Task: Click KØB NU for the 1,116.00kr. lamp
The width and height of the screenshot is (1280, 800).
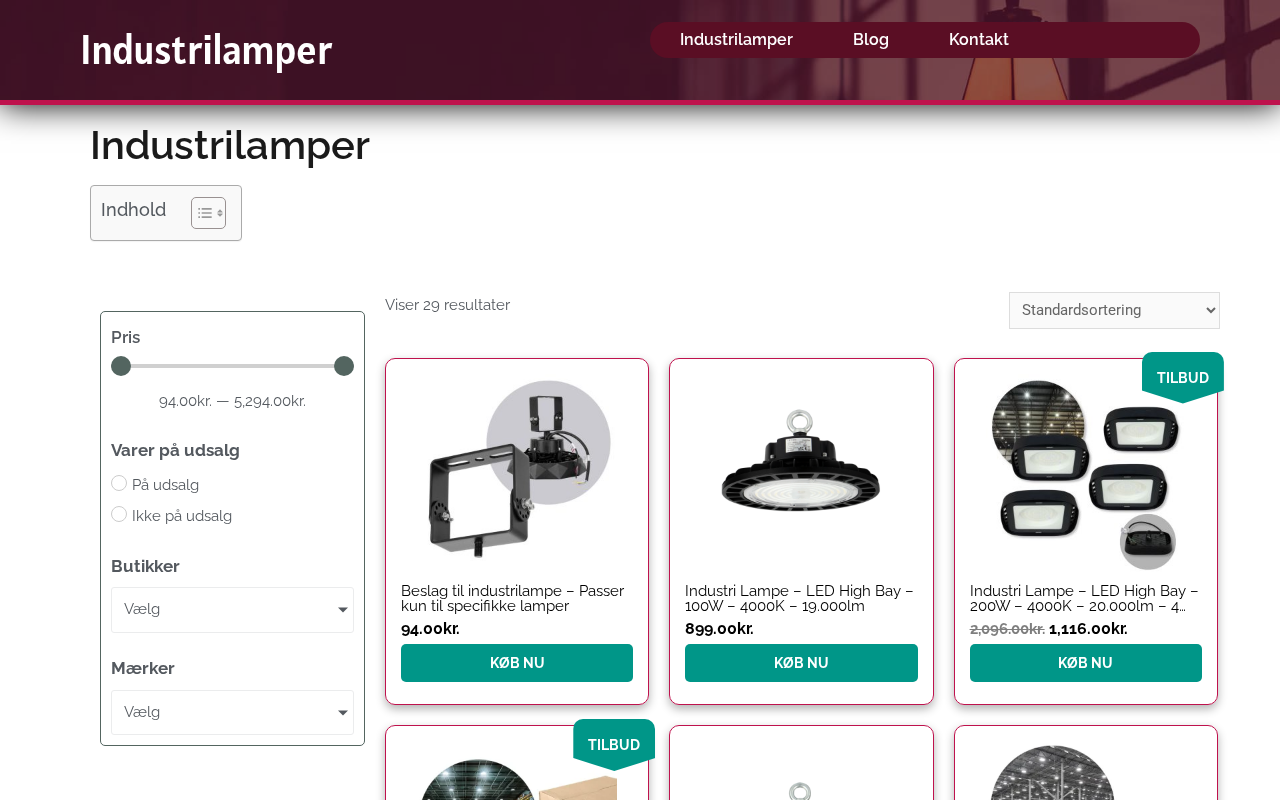Action: pyautogui.click(x=1085, y=663)
